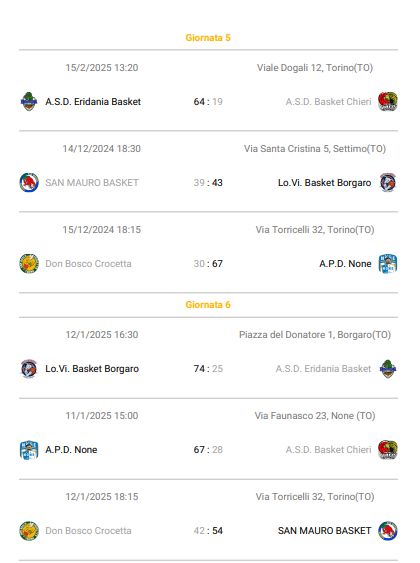Click Eridania Basket logo in Giornata 6
420x563 pixels.
(x=388, y=369)
